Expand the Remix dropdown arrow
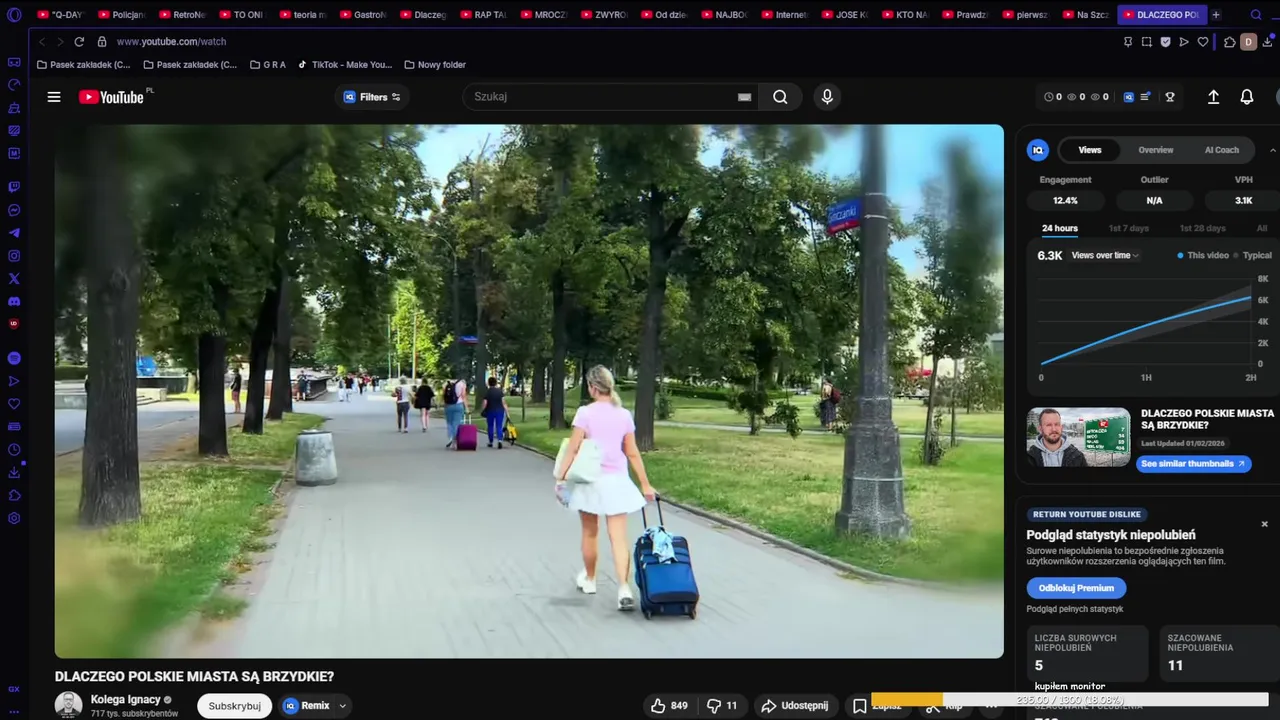Image resolution: width=1280 pixels, height=720 pixels. tap(342, 706)
